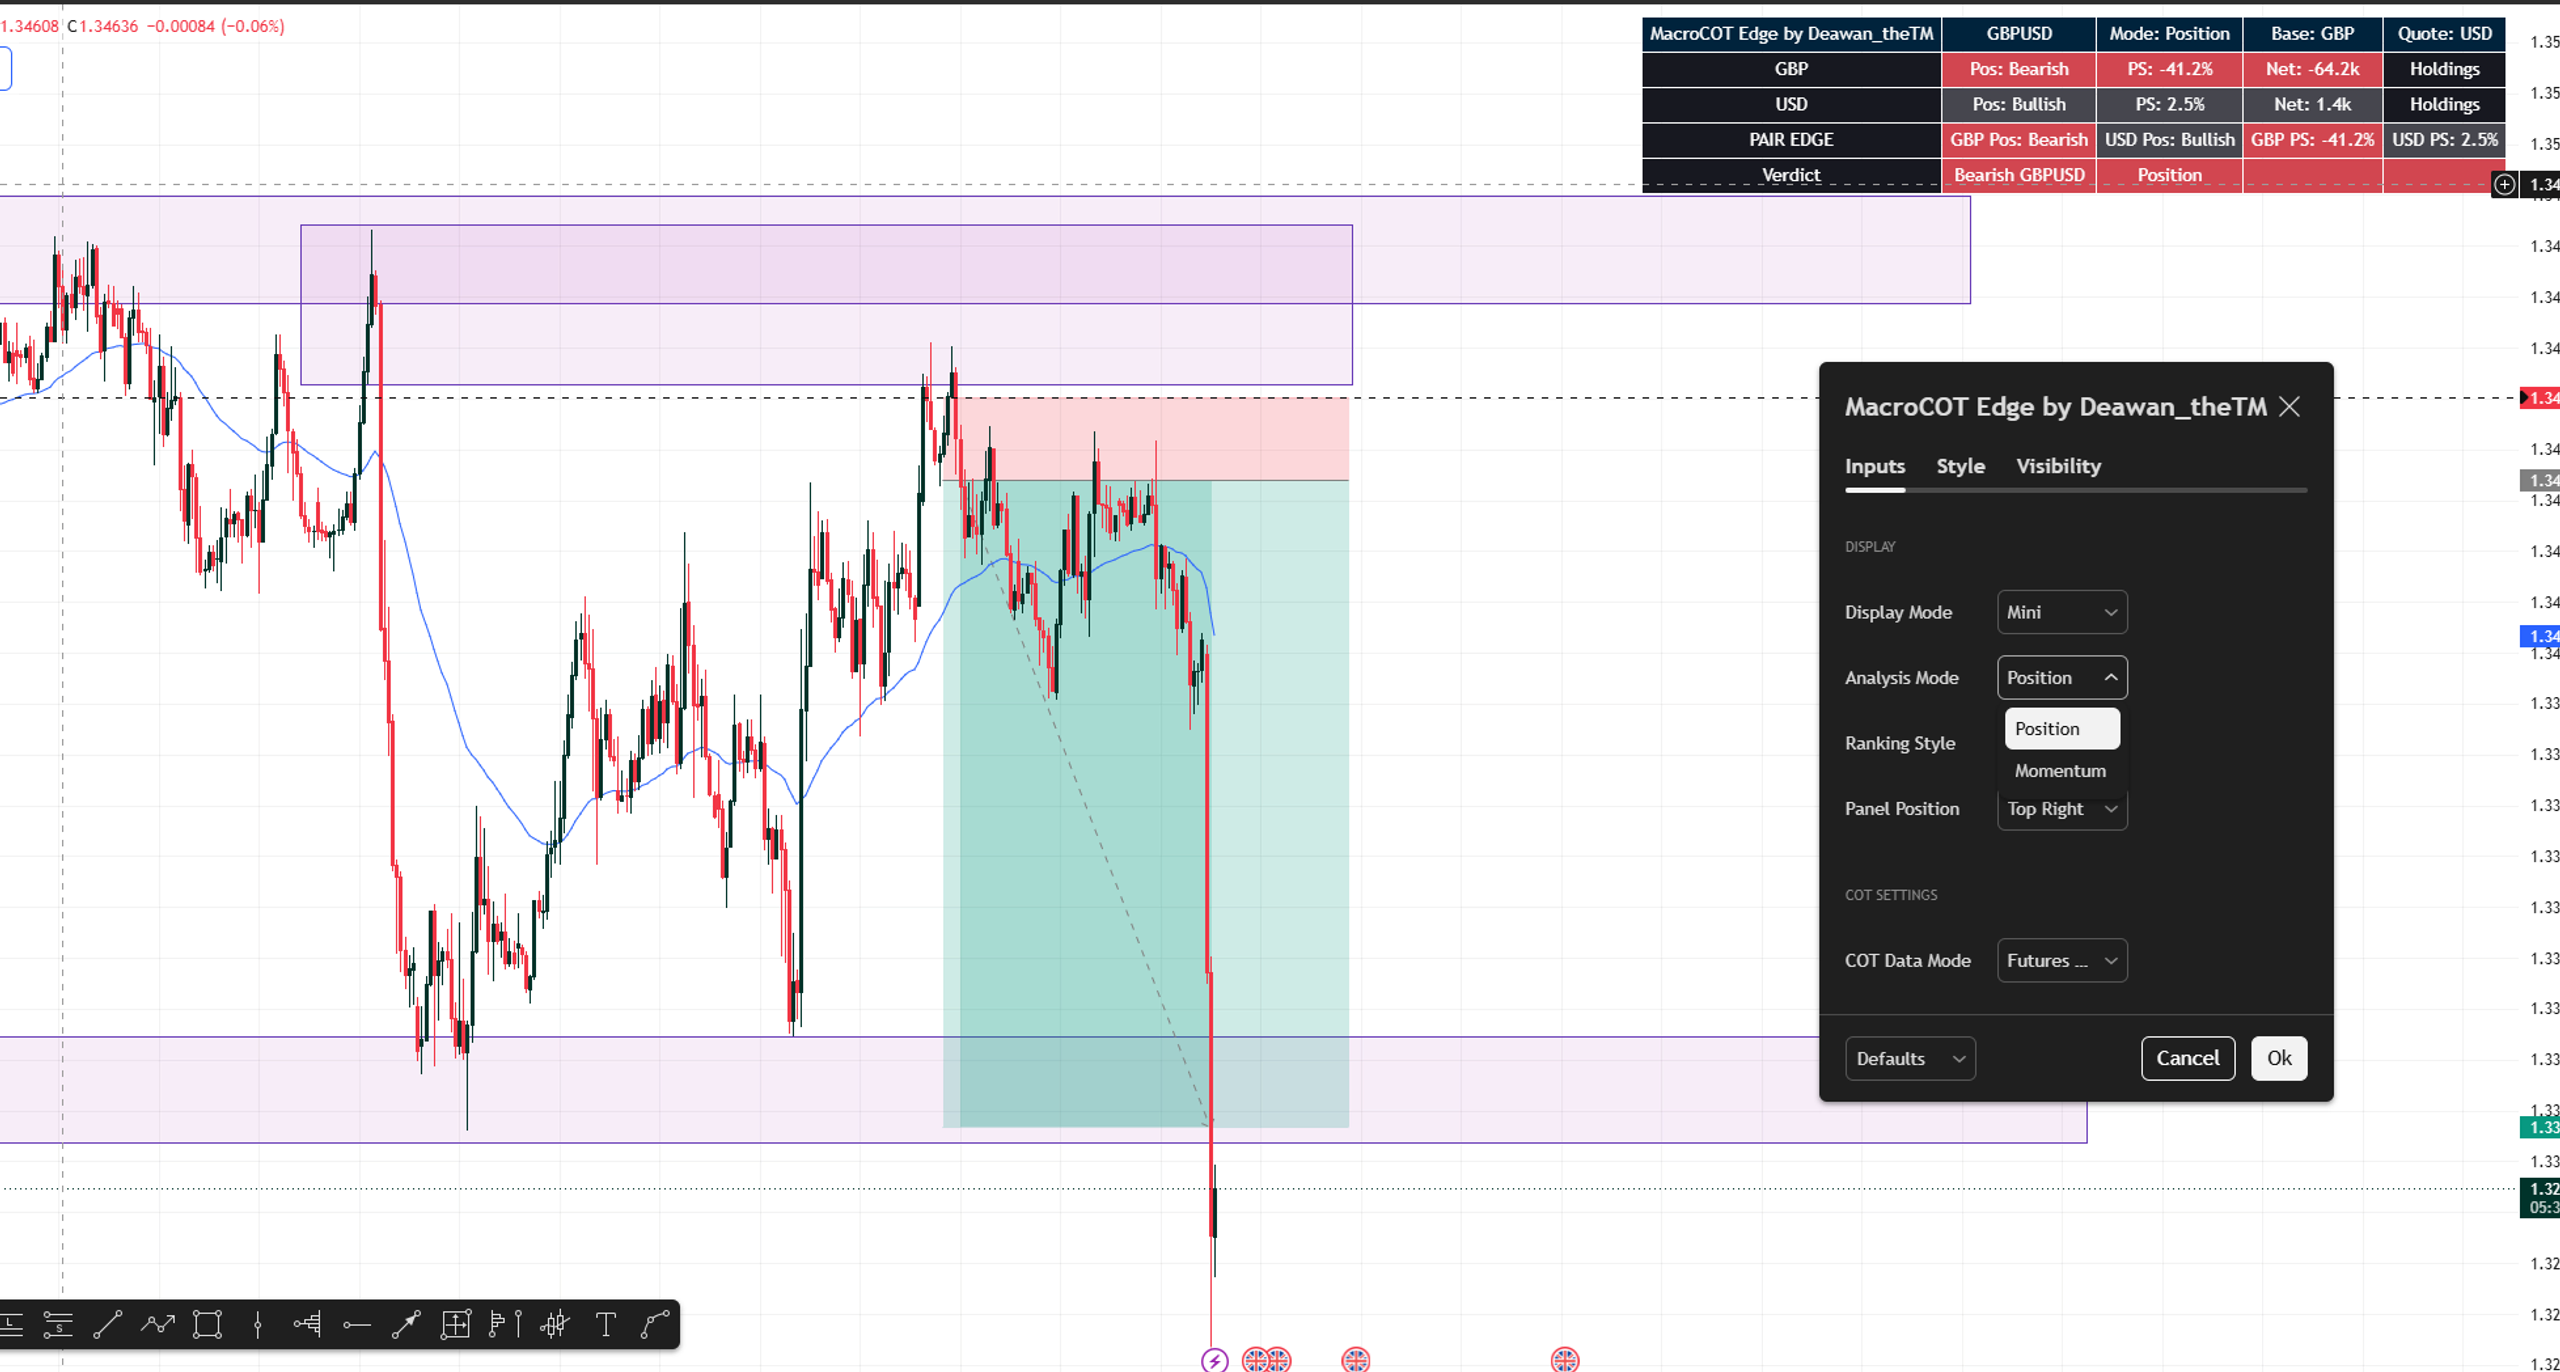Open the COT Data Mode Futures dropdown
Viewport: 2560px width, 1372px height.
click(x=2062, y=961)
